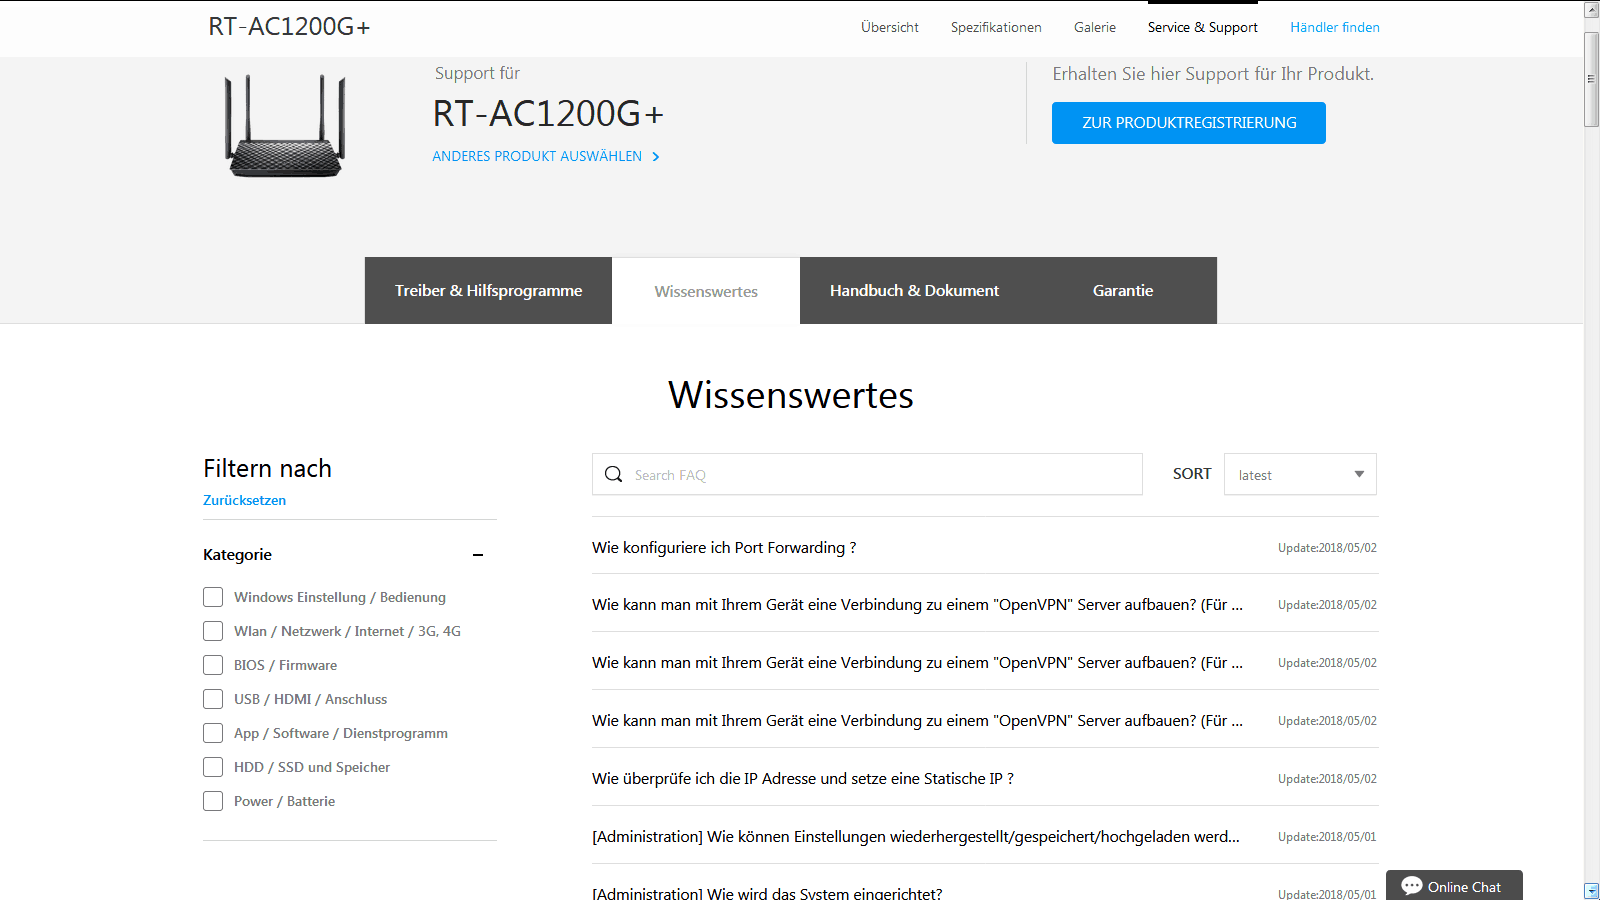Open Handbuch & Dokument tab
The height and width of the screenshot is (900, 1600).
click(914, 290)
